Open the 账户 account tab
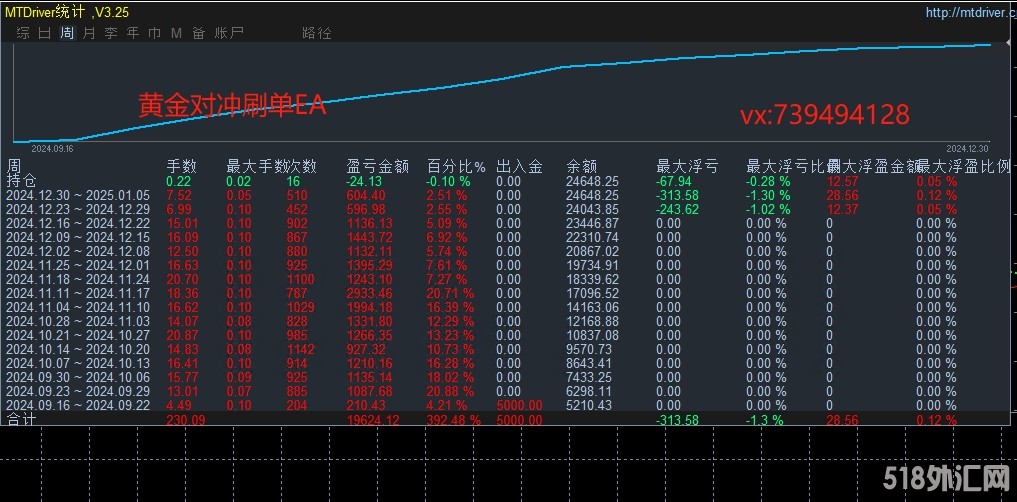This screenshot has height=502, width=1017. [x=229, y=33]
